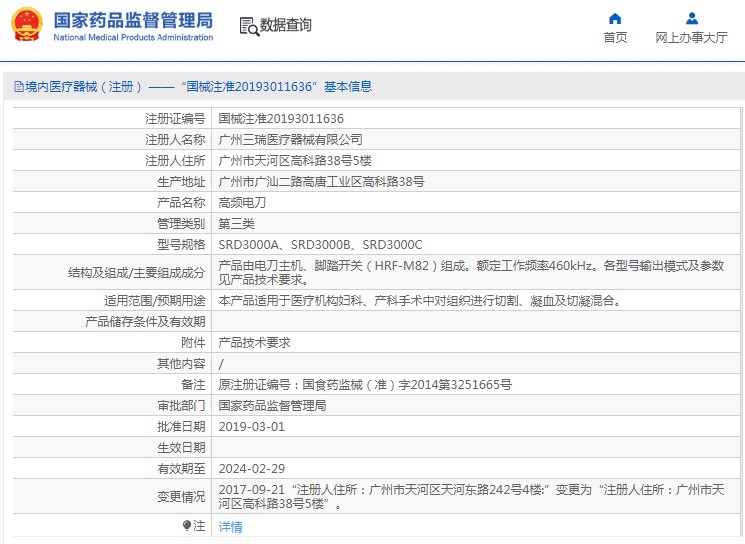Click the 产品技术要求 attachment value
The height and width of the screenshot is (544, 745).
pyautogui.click(x=254, y=343)
